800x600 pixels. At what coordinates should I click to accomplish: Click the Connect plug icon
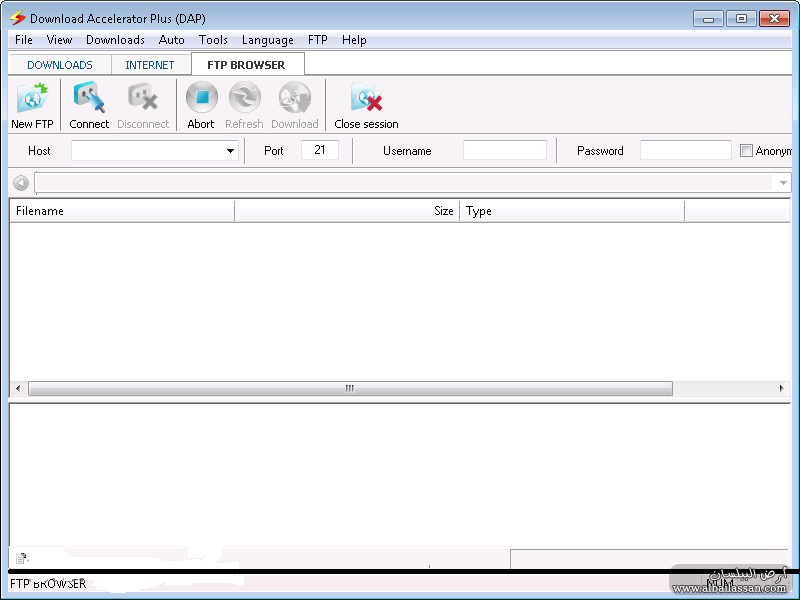point(89,97)
